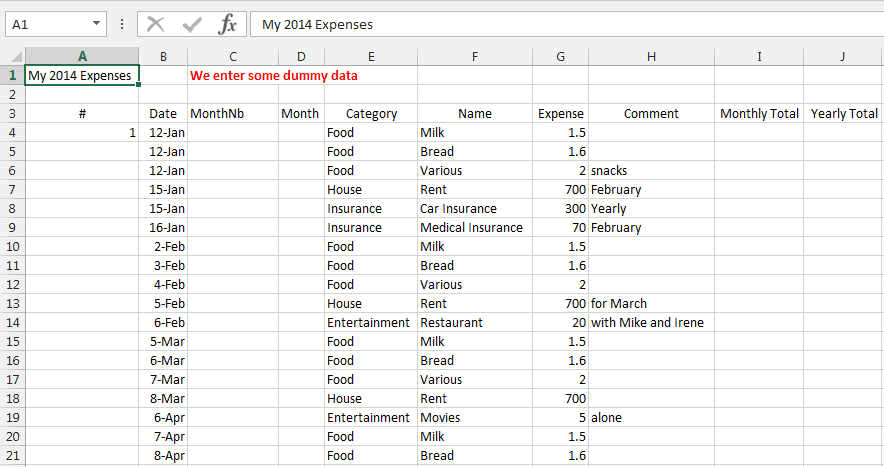
Task: Click the 'Car Insurance' name cell
Action: (x=458, y=208)
